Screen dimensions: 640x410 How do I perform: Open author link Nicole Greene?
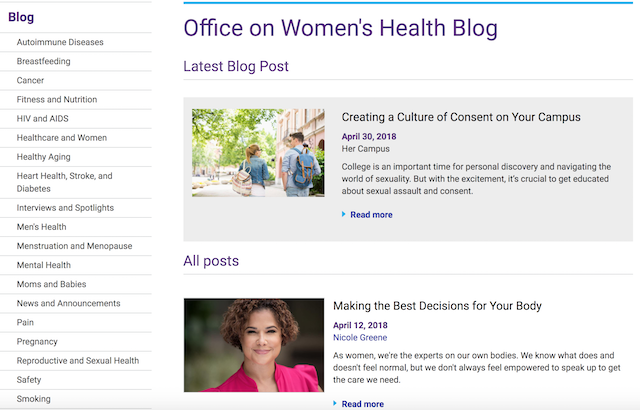360,338
